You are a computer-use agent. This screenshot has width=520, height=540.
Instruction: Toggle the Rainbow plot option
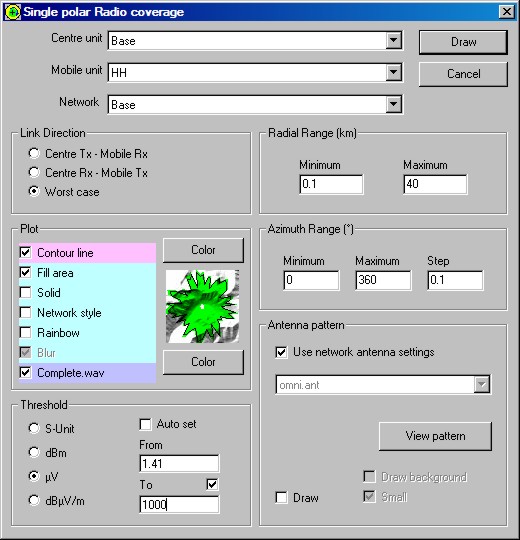[25, 332]
